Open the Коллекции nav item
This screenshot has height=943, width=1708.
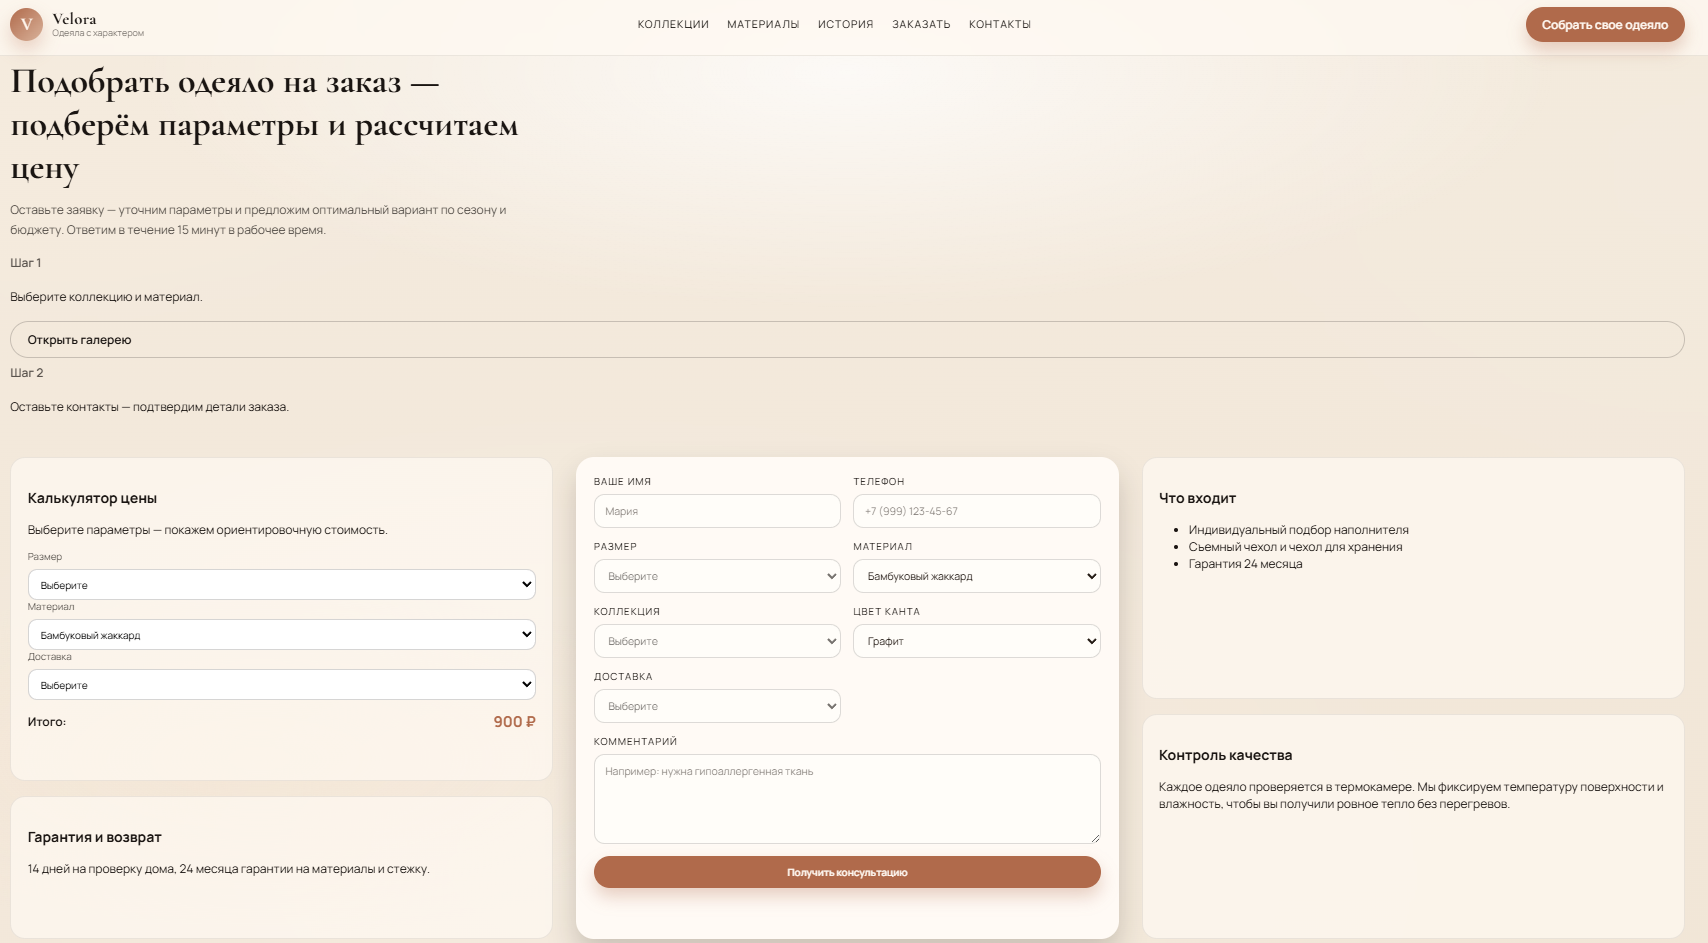[x=673, y=24]
